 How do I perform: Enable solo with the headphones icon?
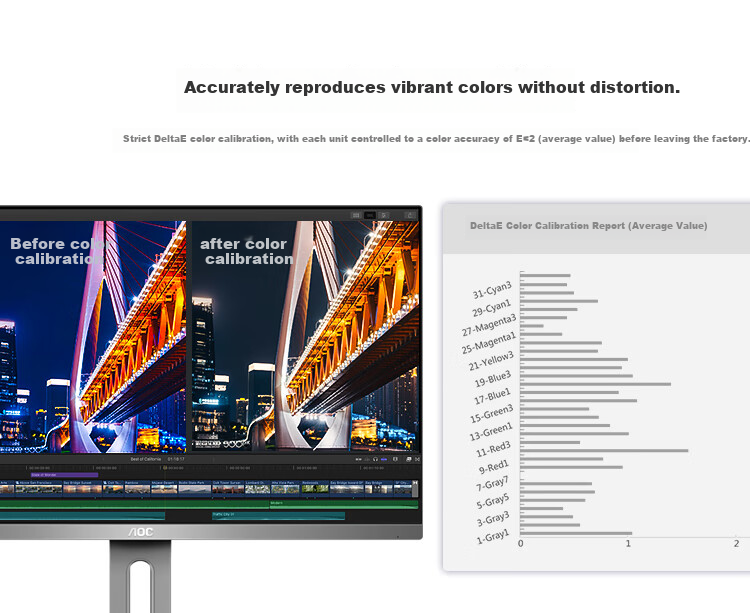(375, 459)
